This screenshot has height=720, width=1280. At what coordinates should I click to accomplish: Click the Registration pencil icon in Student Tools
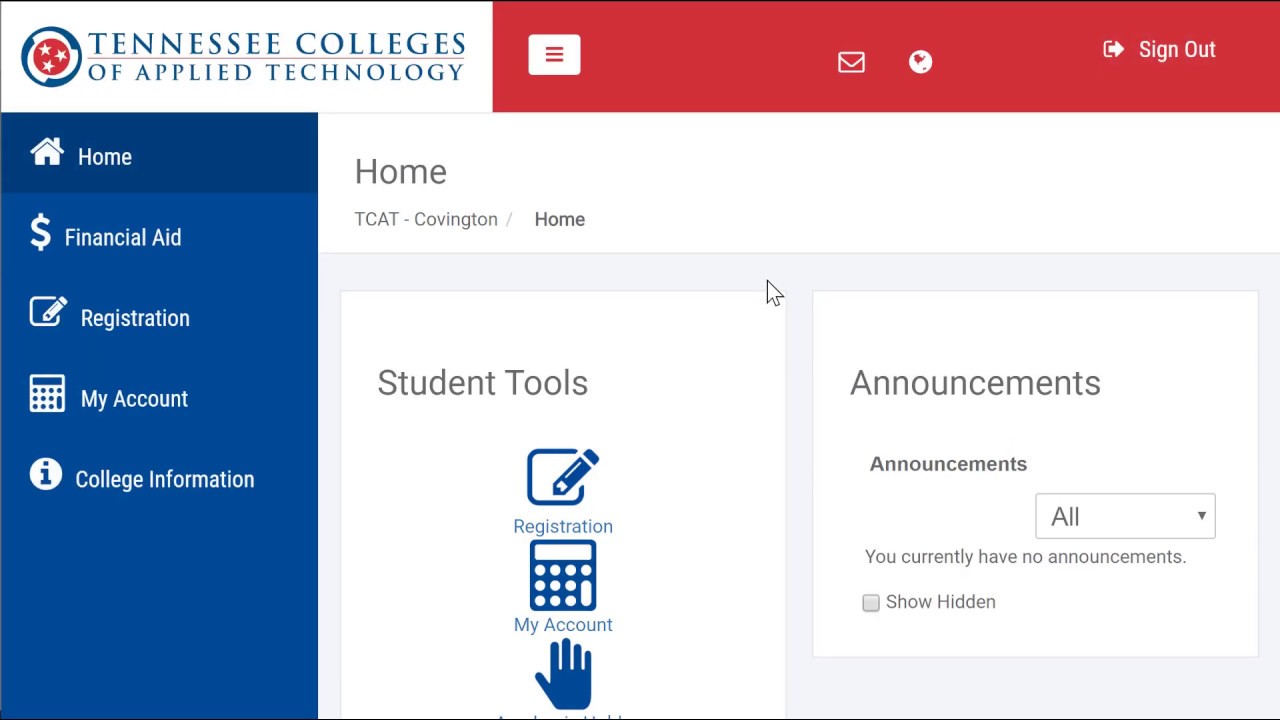point(563,477)
